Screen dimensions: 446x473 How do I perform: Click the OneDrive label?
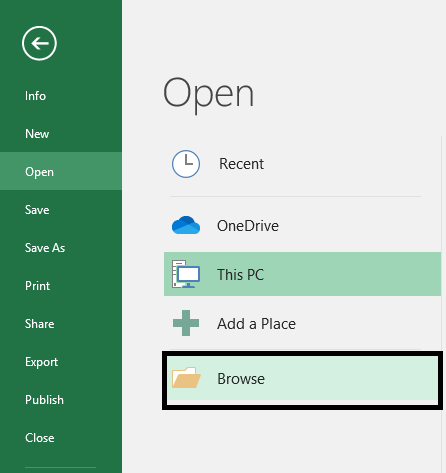[x=248, y=226]
